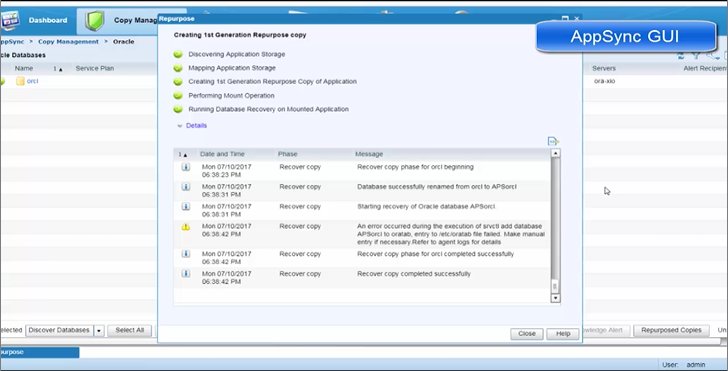Click the ora-xio server cell
The width and height of the screenshot is (728, 371).
point(604,81)
